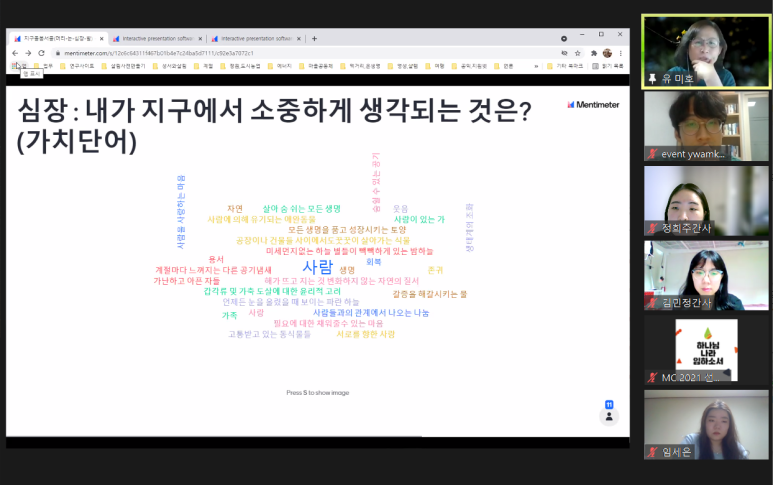
Task: Reload the Mentimeter page
Action: point(41,53)
